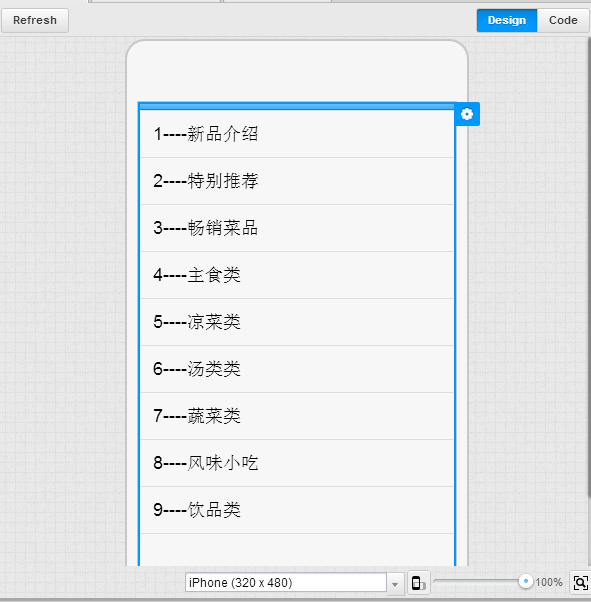Select list item 3----畅销菜品
591x602 pixels.
click(297, 228)
